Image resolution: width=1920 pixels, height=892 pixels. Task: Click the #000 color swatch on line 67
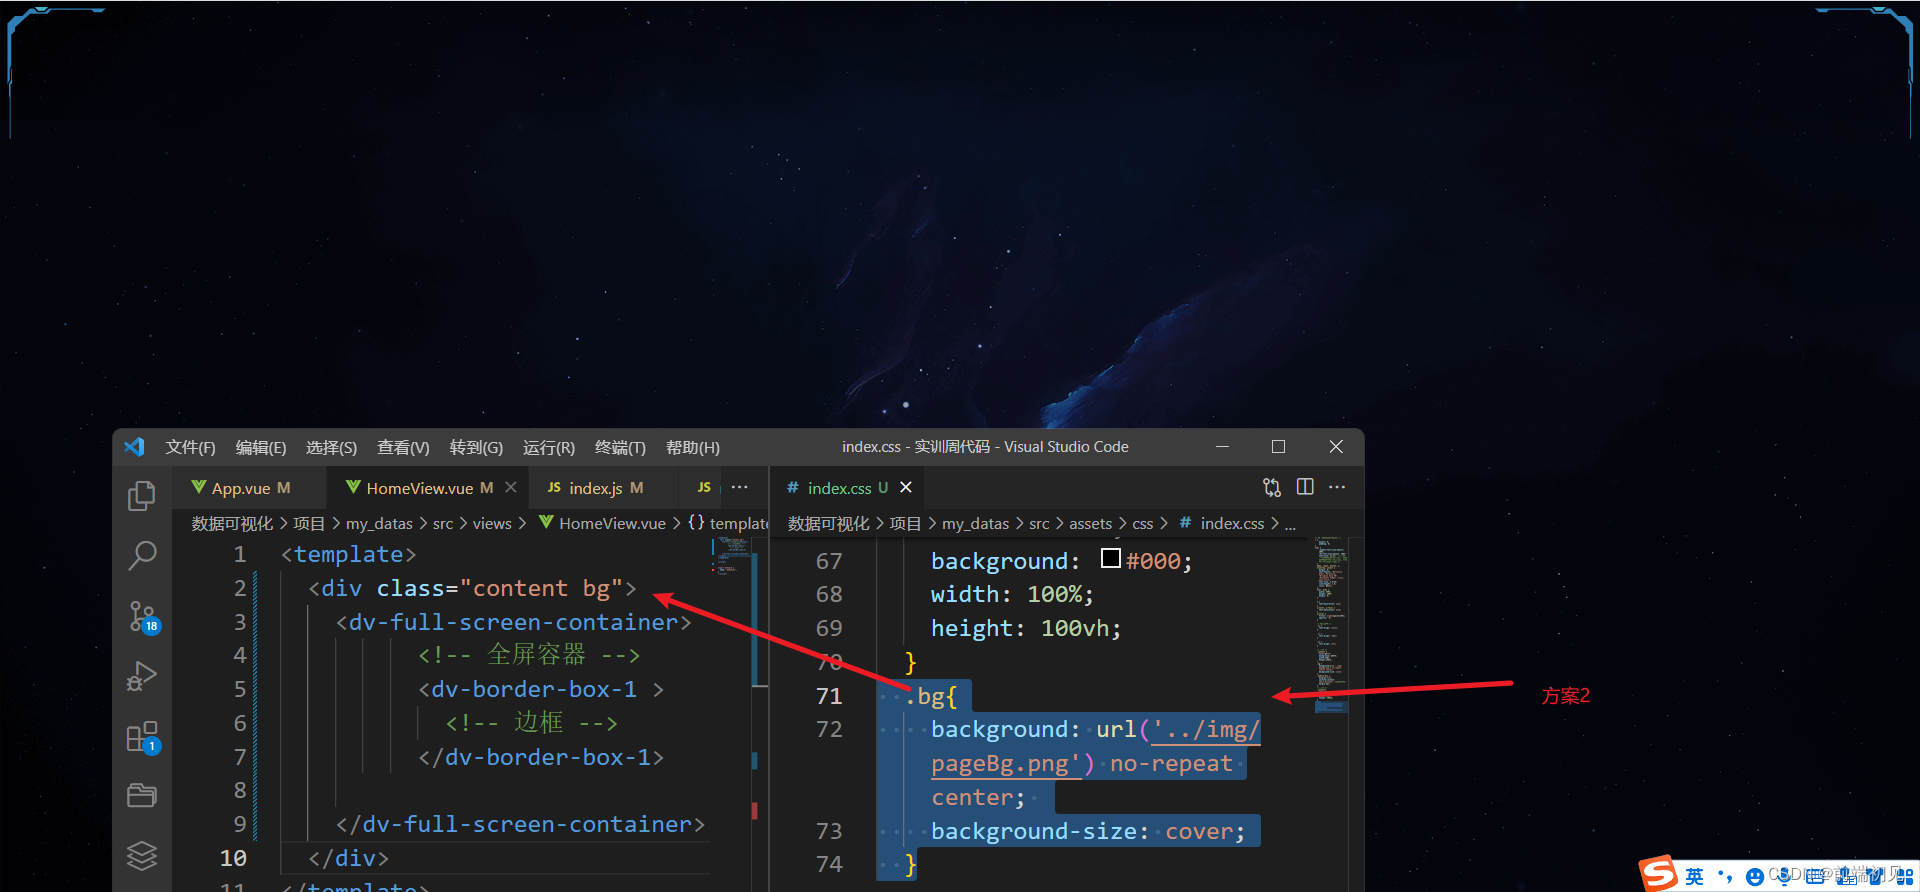pos(1111,559)
